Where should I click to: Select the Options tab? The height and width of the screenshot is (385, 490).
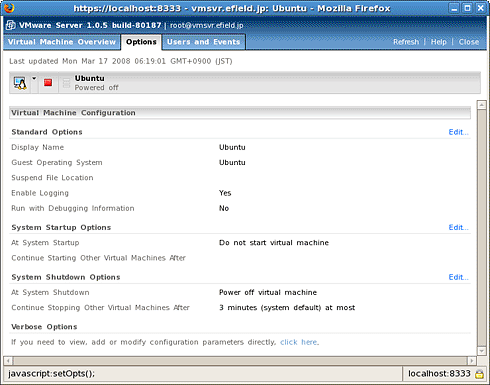[x=141, y=42]
